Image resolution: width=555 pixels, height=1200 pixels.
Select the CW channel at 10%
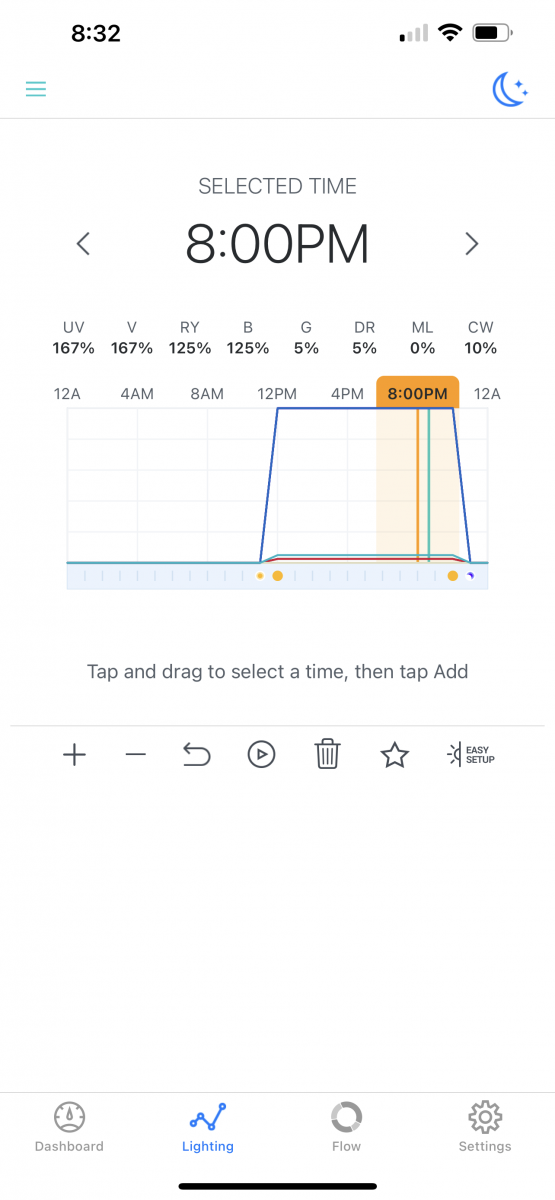(x=481, y=338)
